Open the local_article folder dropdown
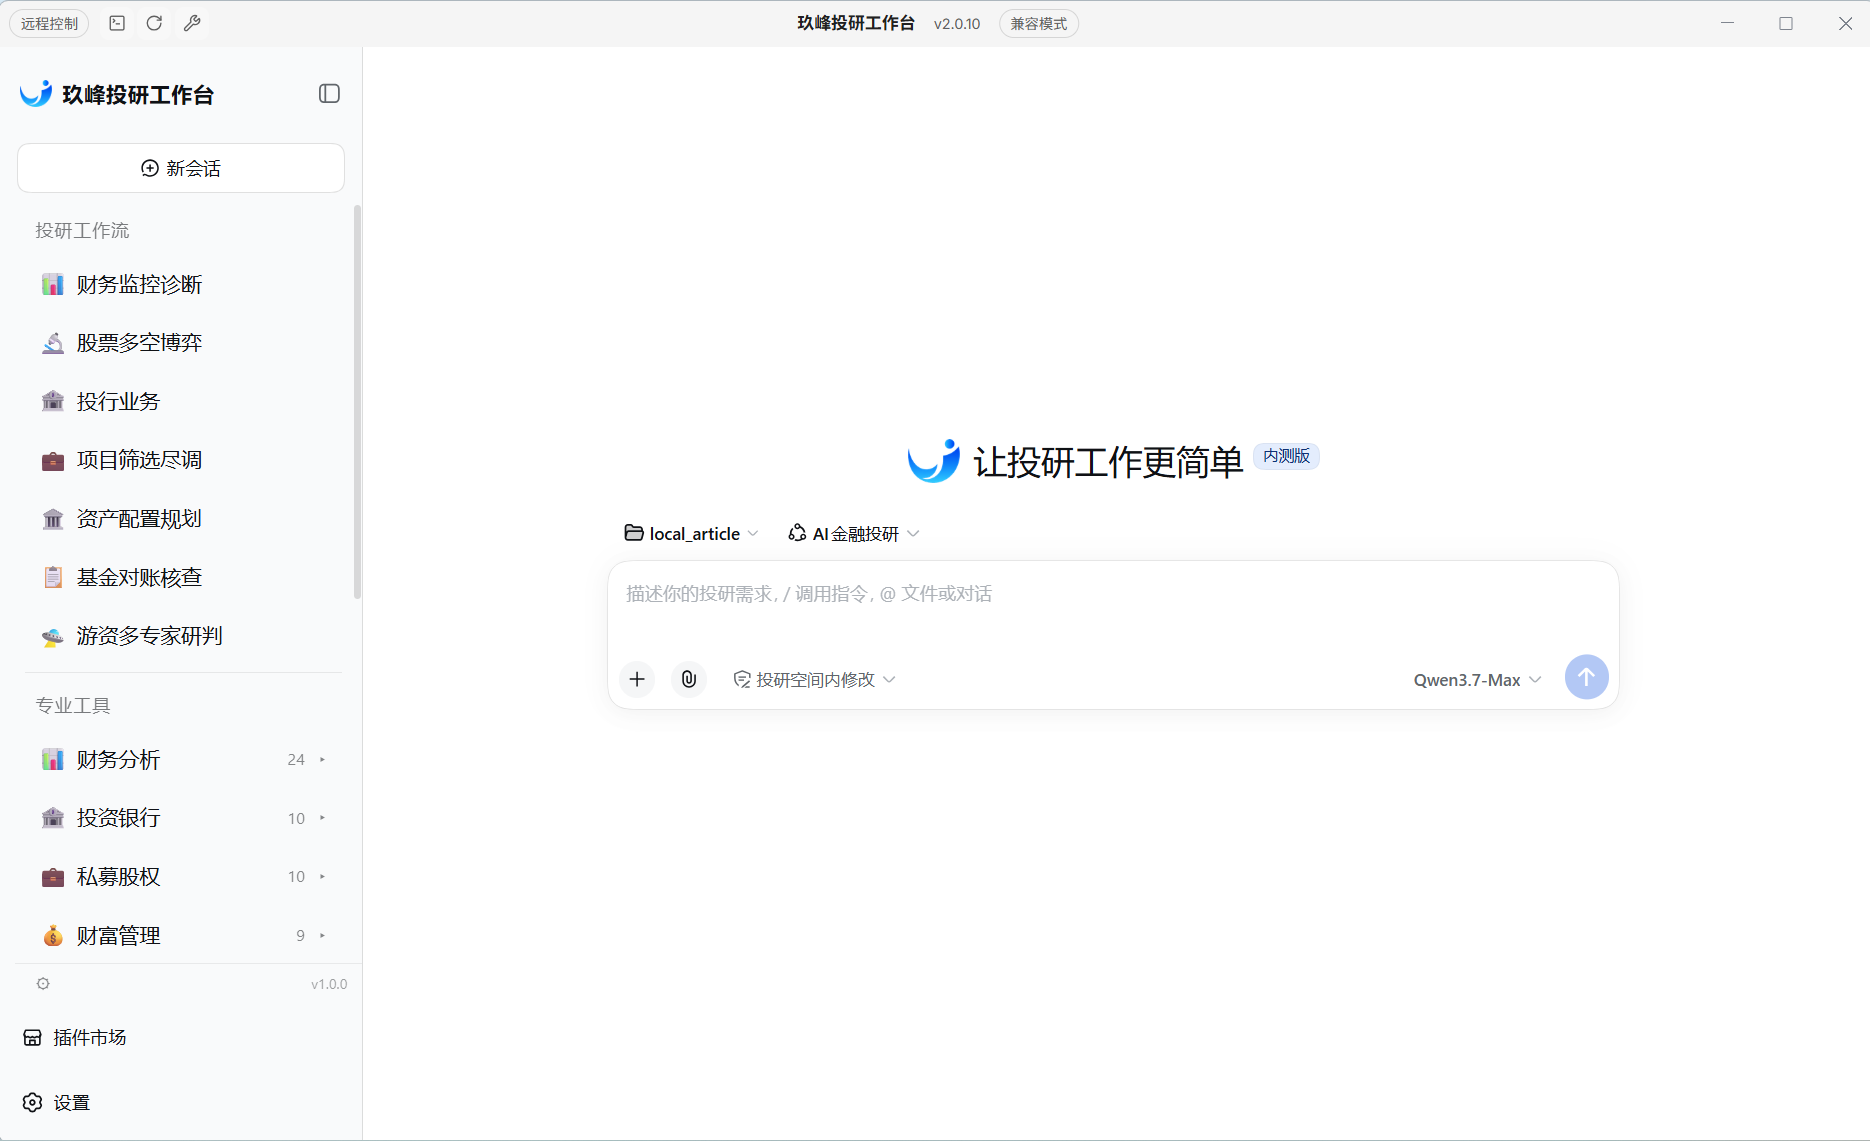This screenshot has width=1870, height=1141. [691, 534]
